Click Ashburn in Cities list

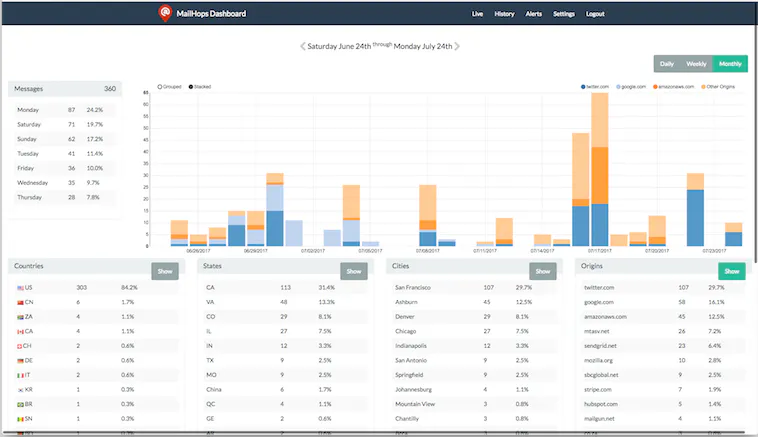click(406, 302)
